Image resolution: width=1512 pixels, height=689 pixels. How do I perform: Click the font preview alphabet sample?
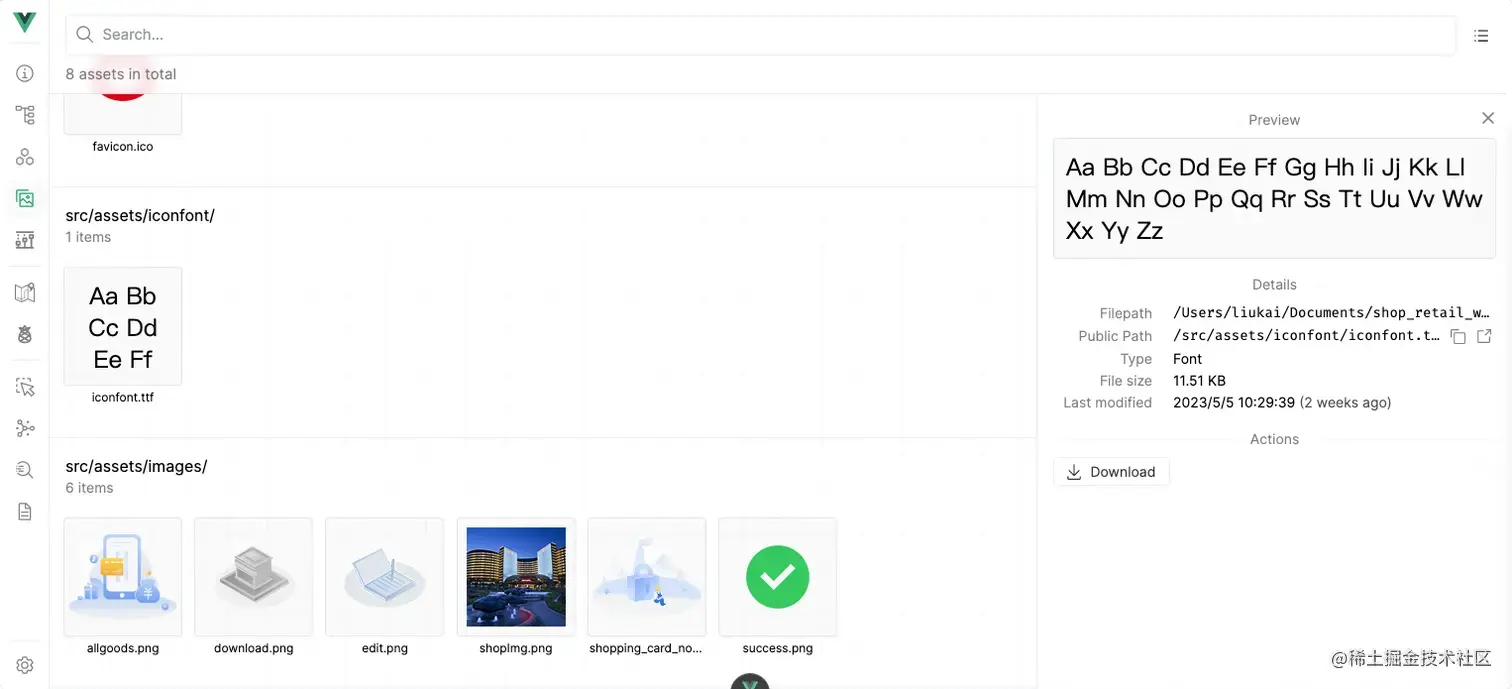pos(1274,198)
